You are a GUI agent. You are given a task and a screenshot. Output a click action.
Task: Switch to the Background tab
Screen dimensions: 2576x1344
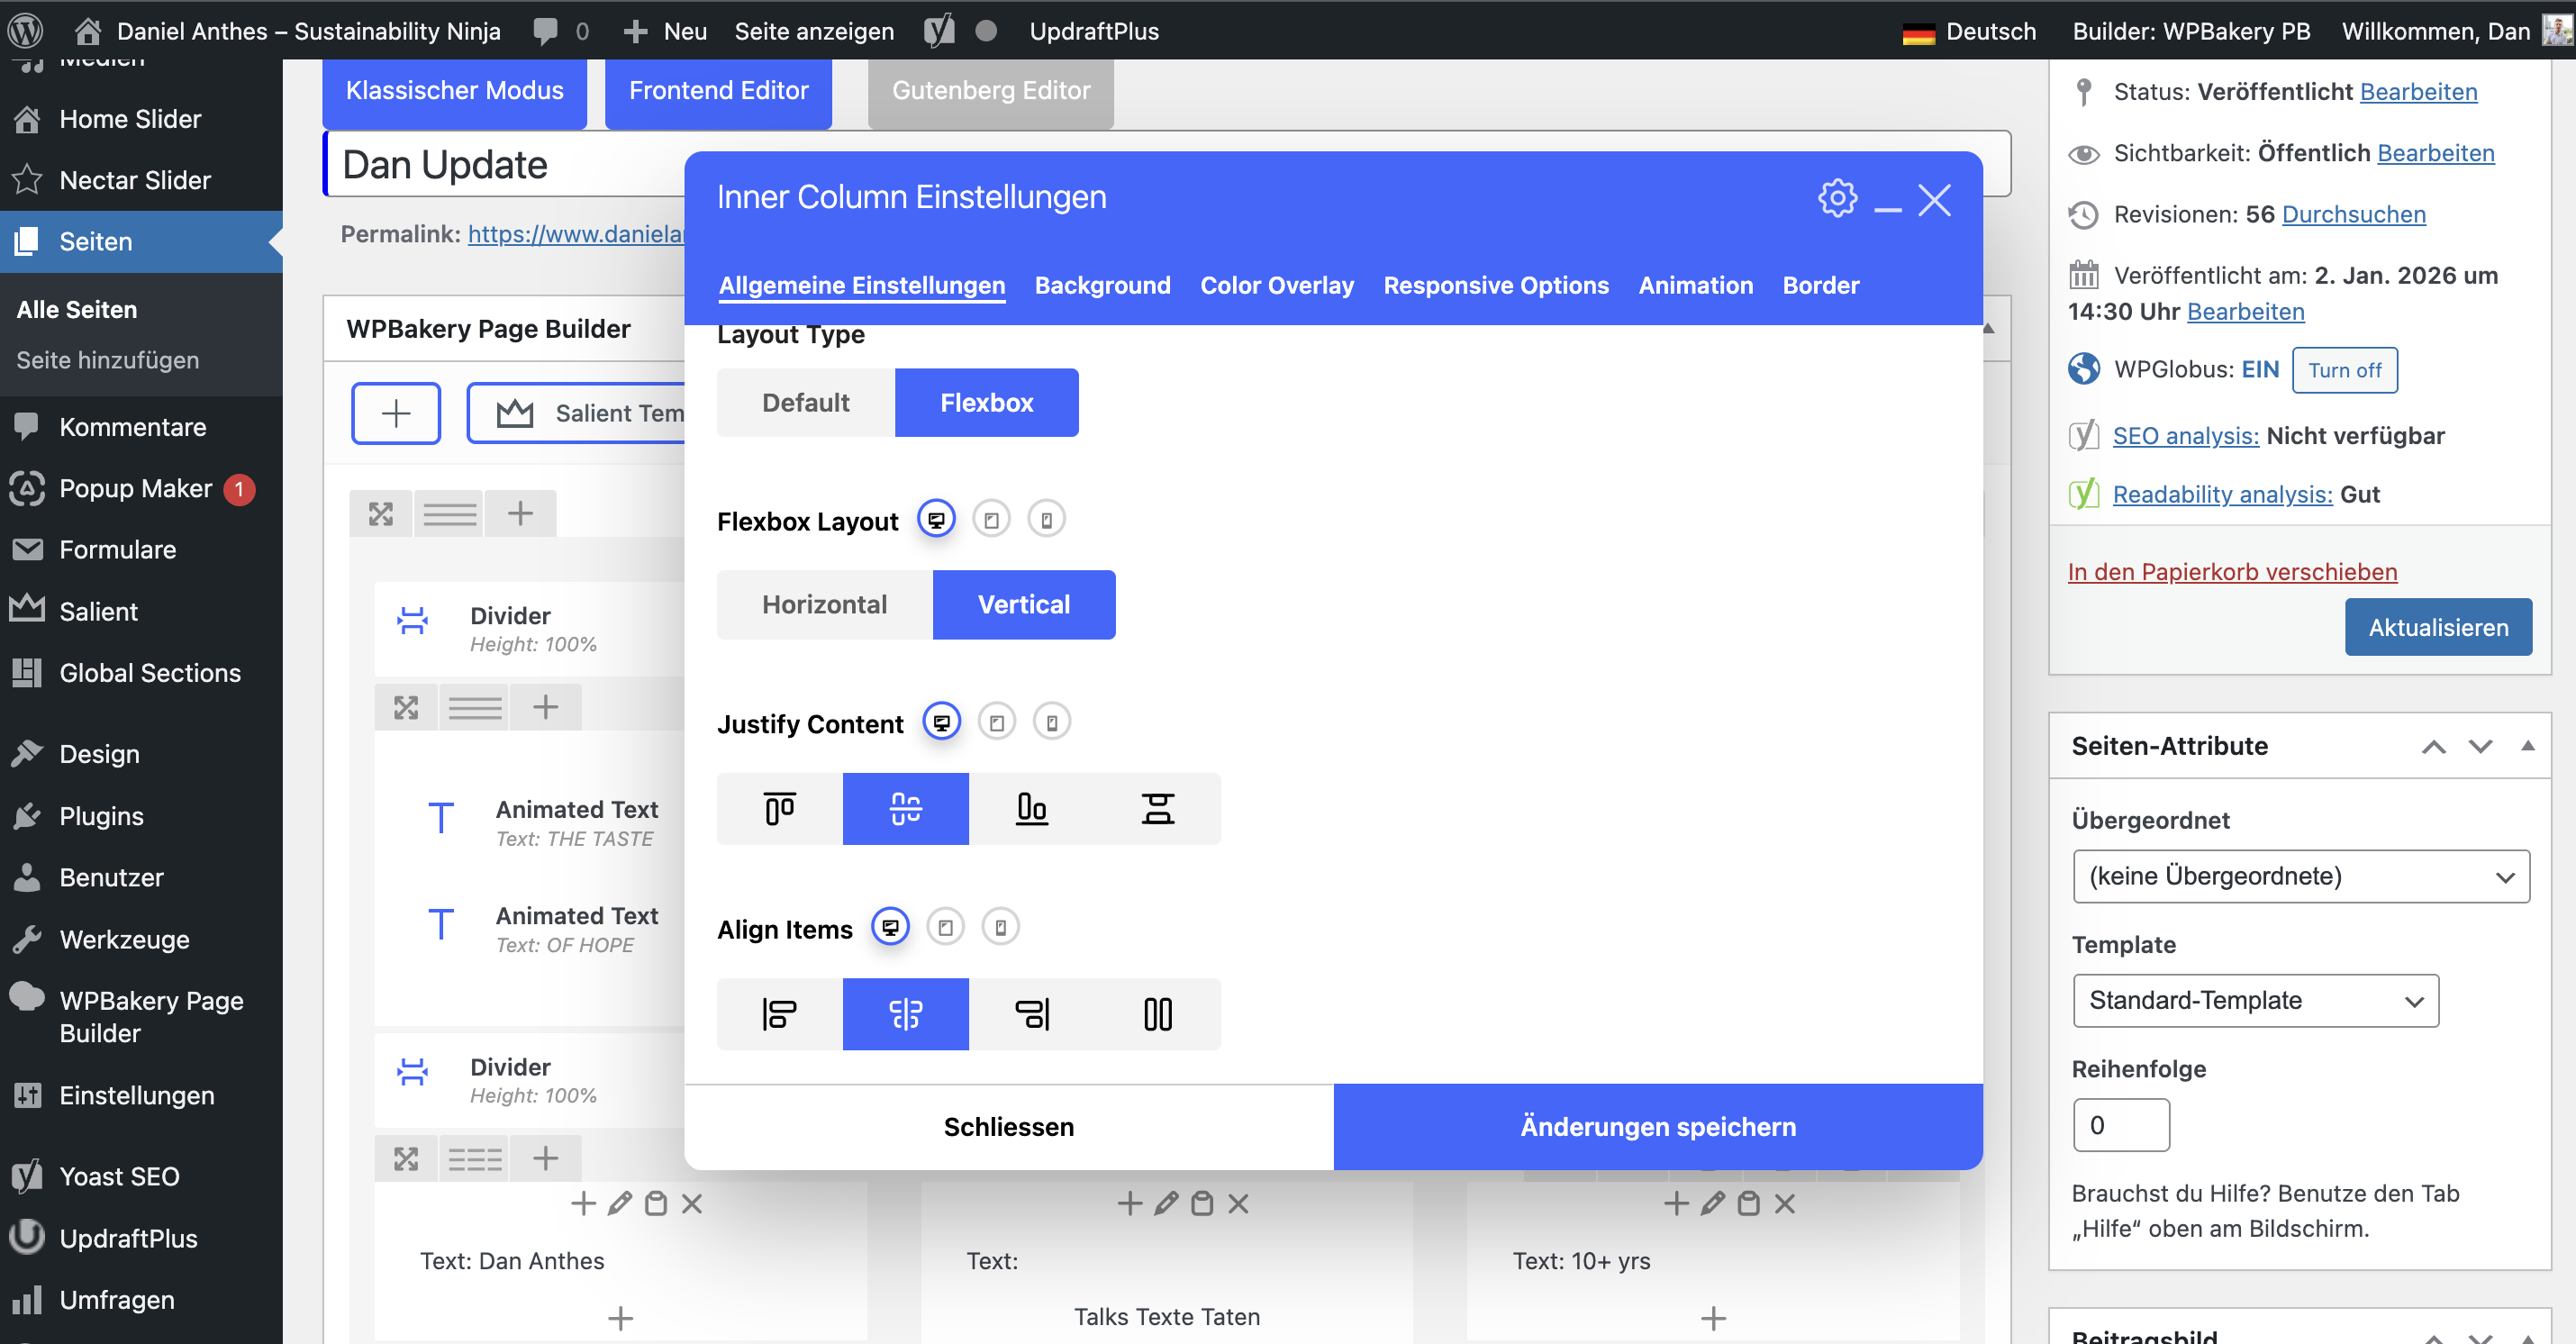1102,286
